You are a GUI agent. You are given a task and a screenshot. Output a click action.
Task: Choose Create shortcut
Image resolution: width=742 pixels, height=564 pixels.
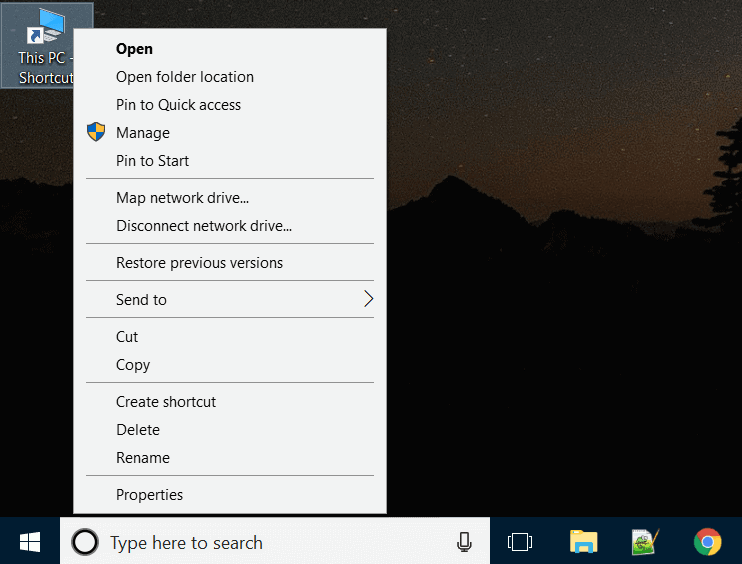click(230, 401)
